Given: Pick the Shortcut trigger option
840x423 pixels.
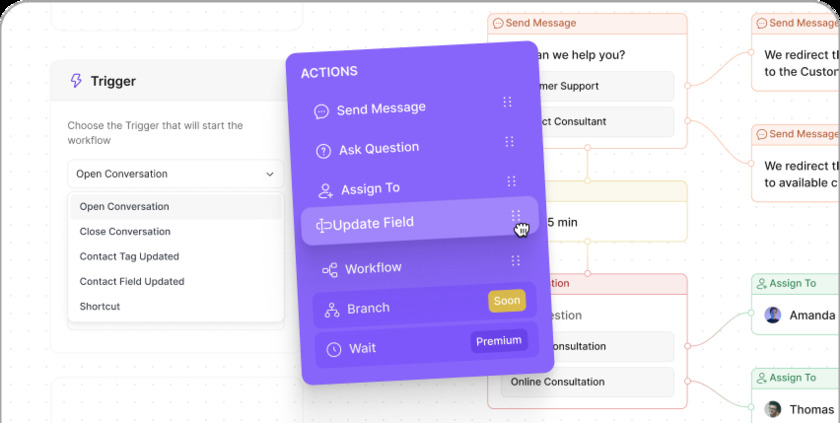Looking at the screenshot, I should click(100, 306).
